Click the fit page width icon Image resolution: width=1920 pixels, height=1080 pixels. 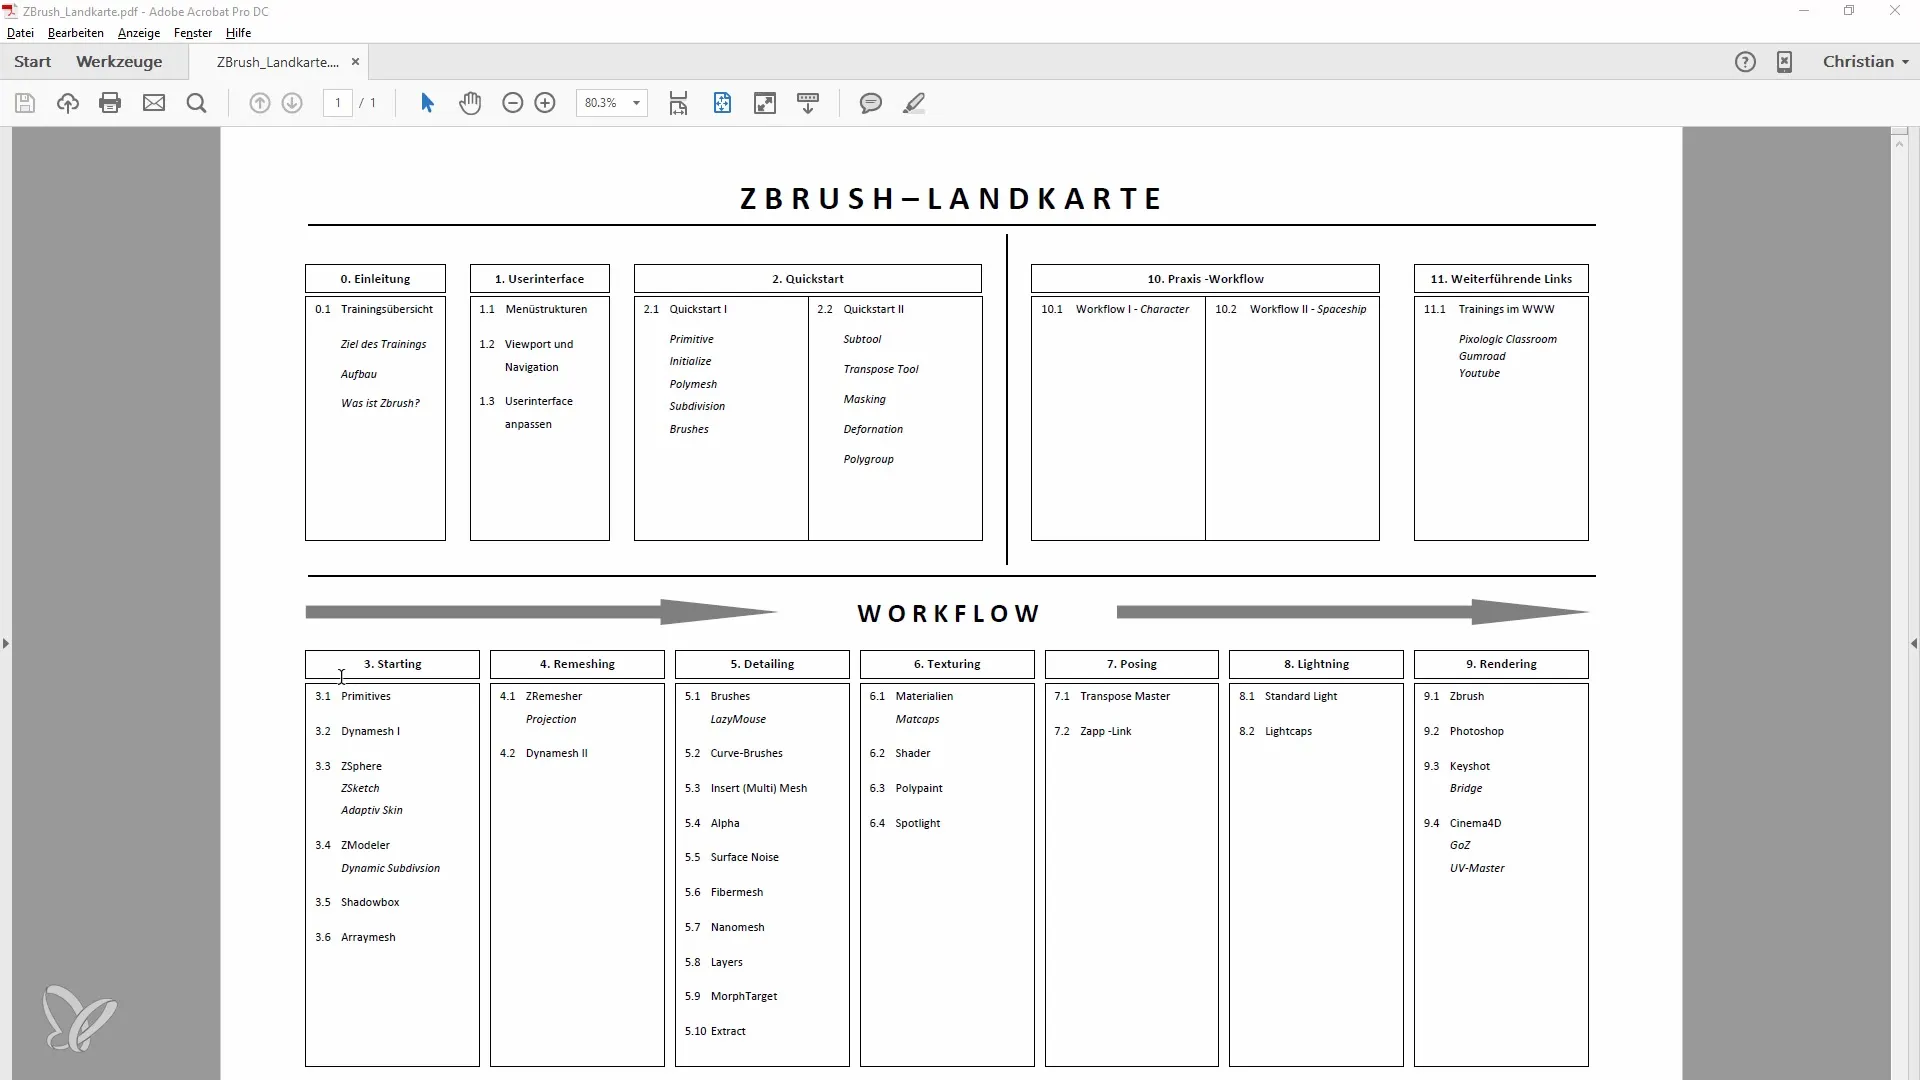(678, 103)
